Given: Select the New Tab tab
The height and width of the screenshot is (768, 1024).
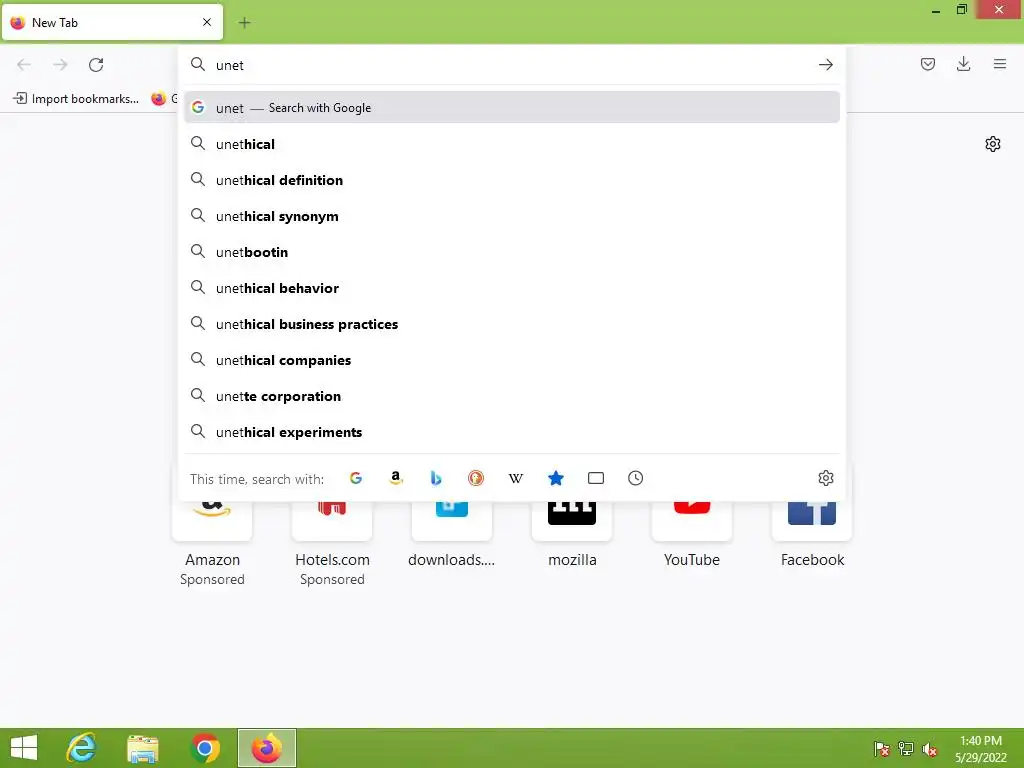Looking at the screenshot, I should [x=112, y=22].
